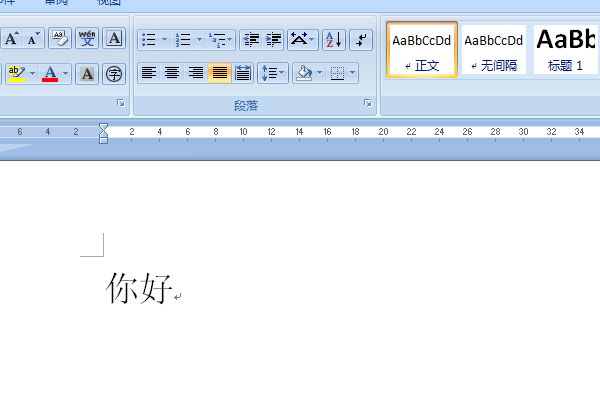Viewport: 600px width, 400px height.
Task: Apply Distributed alignment
Action: point(243,73)
